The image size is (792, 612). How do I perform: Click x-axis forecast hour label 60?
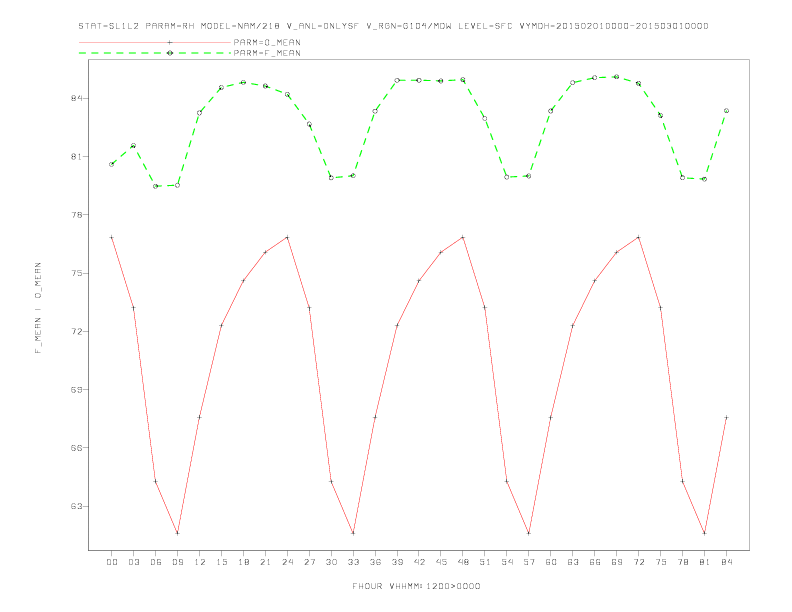tap(551, 562)
